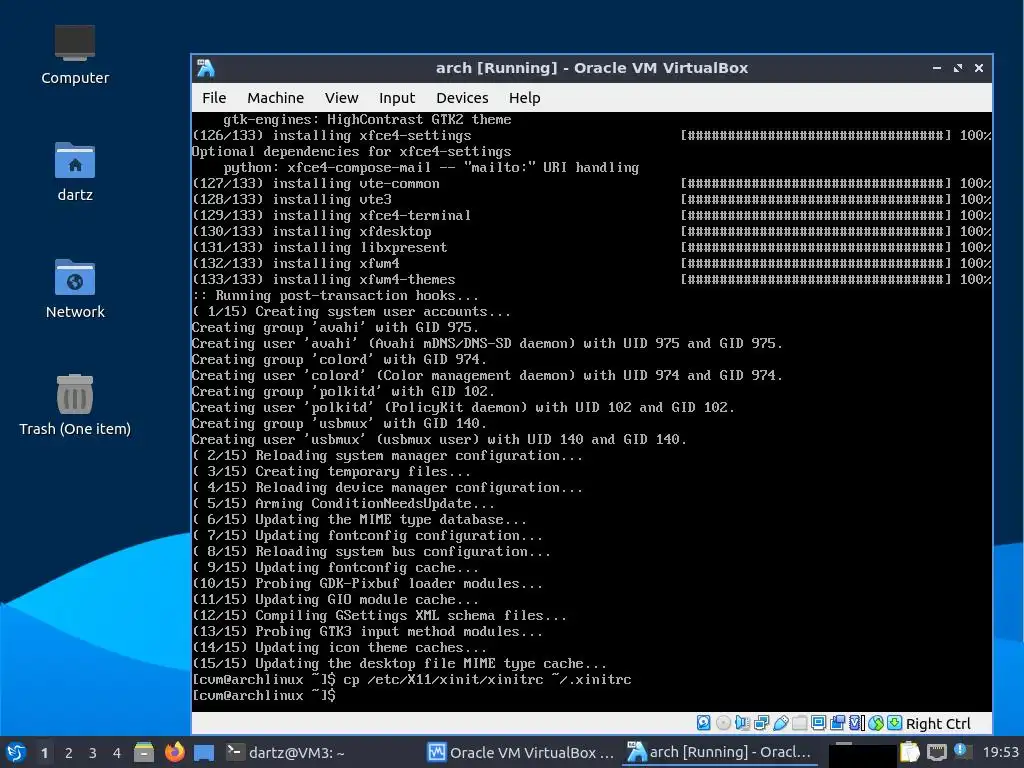Switch to workspace 1
Viewport: 1024px width, 768px height.
pyautogui.click(x=44, y=753)
